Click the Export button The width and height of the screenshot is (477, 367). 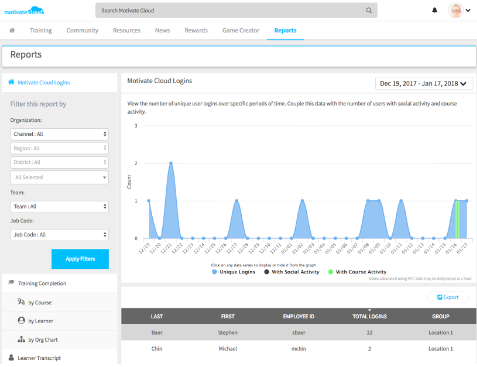pos(448,297)
